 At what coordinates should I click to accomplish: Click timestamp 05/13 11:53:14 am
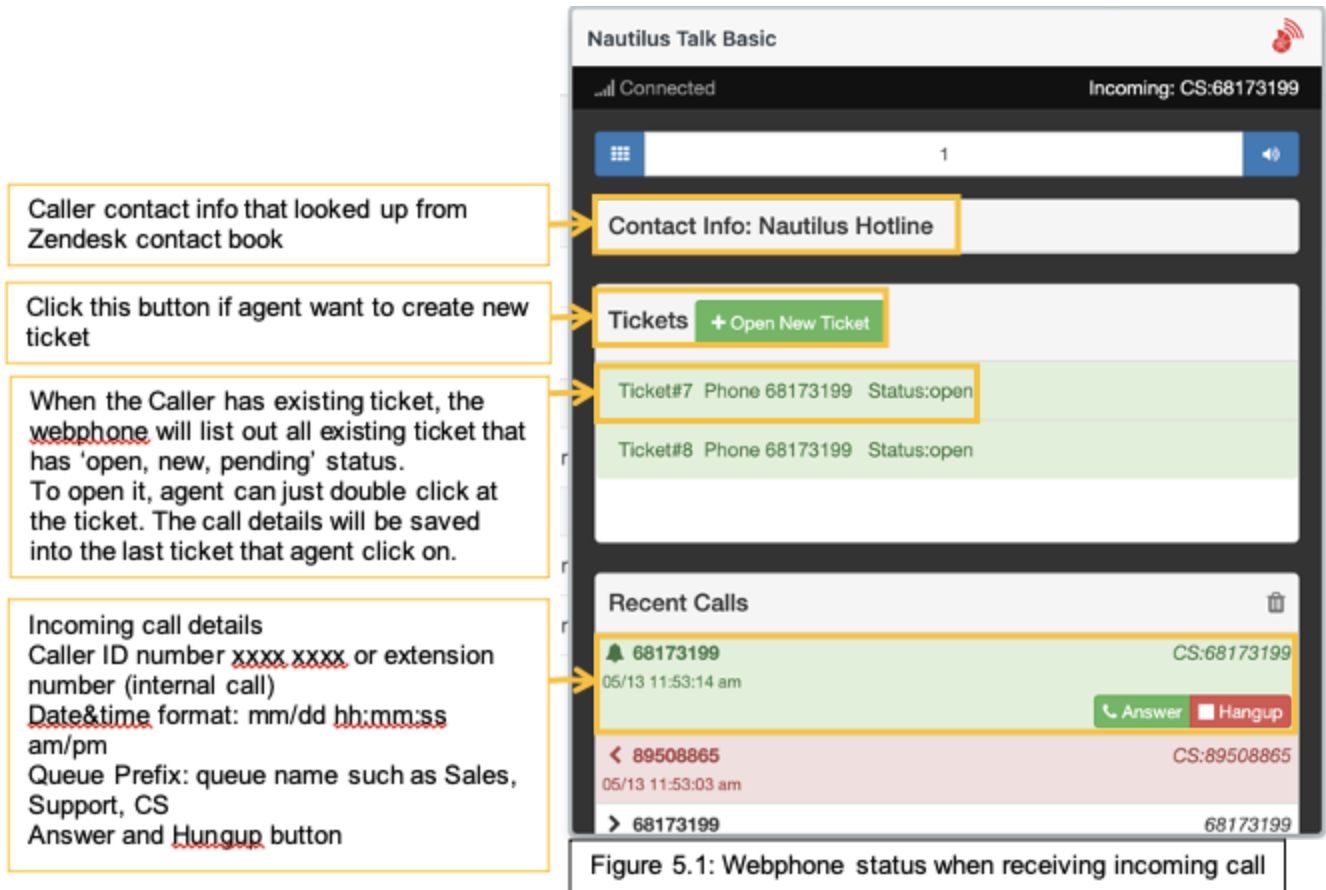point(671,682)
